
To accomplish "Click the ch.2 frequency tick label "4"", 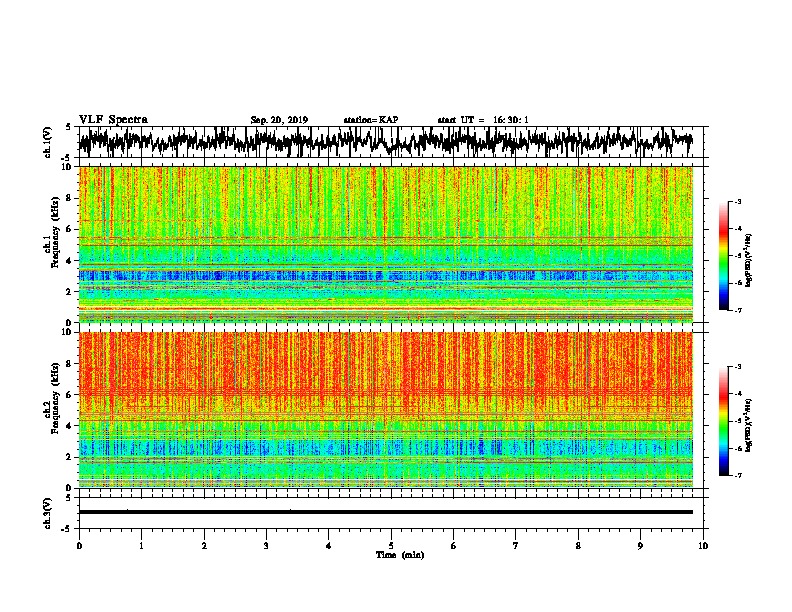I will [70, 426].
